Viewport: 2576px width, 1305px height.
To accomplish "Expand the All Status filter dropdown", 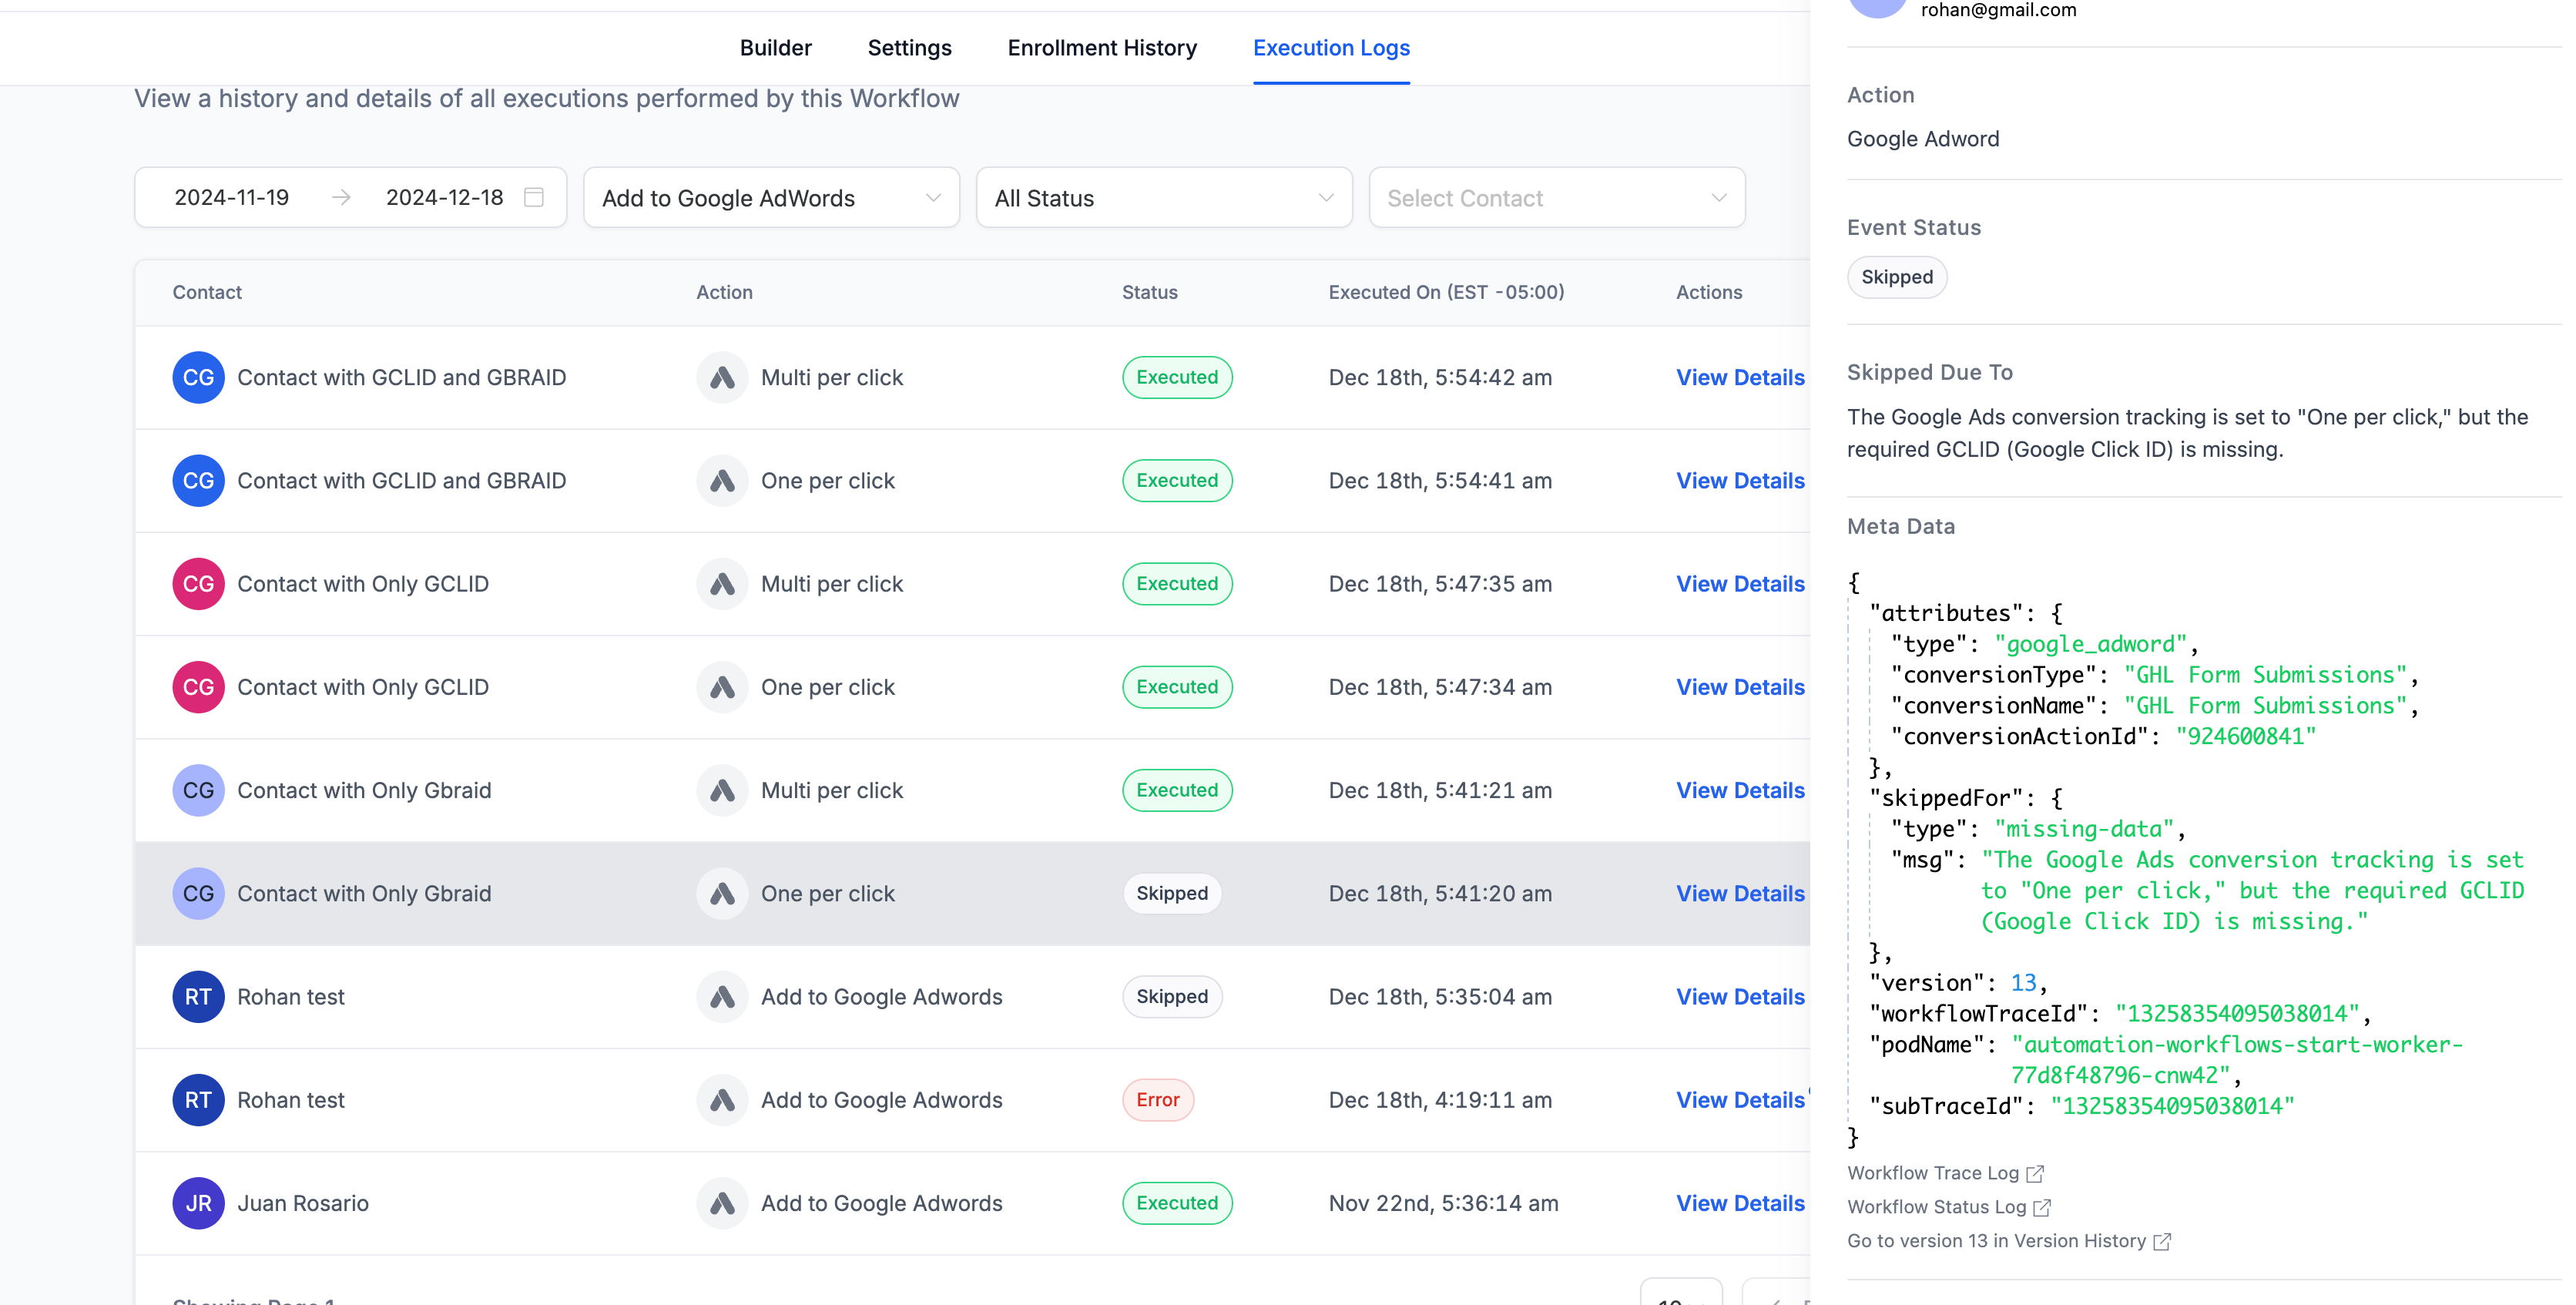I will (1163, 198).
